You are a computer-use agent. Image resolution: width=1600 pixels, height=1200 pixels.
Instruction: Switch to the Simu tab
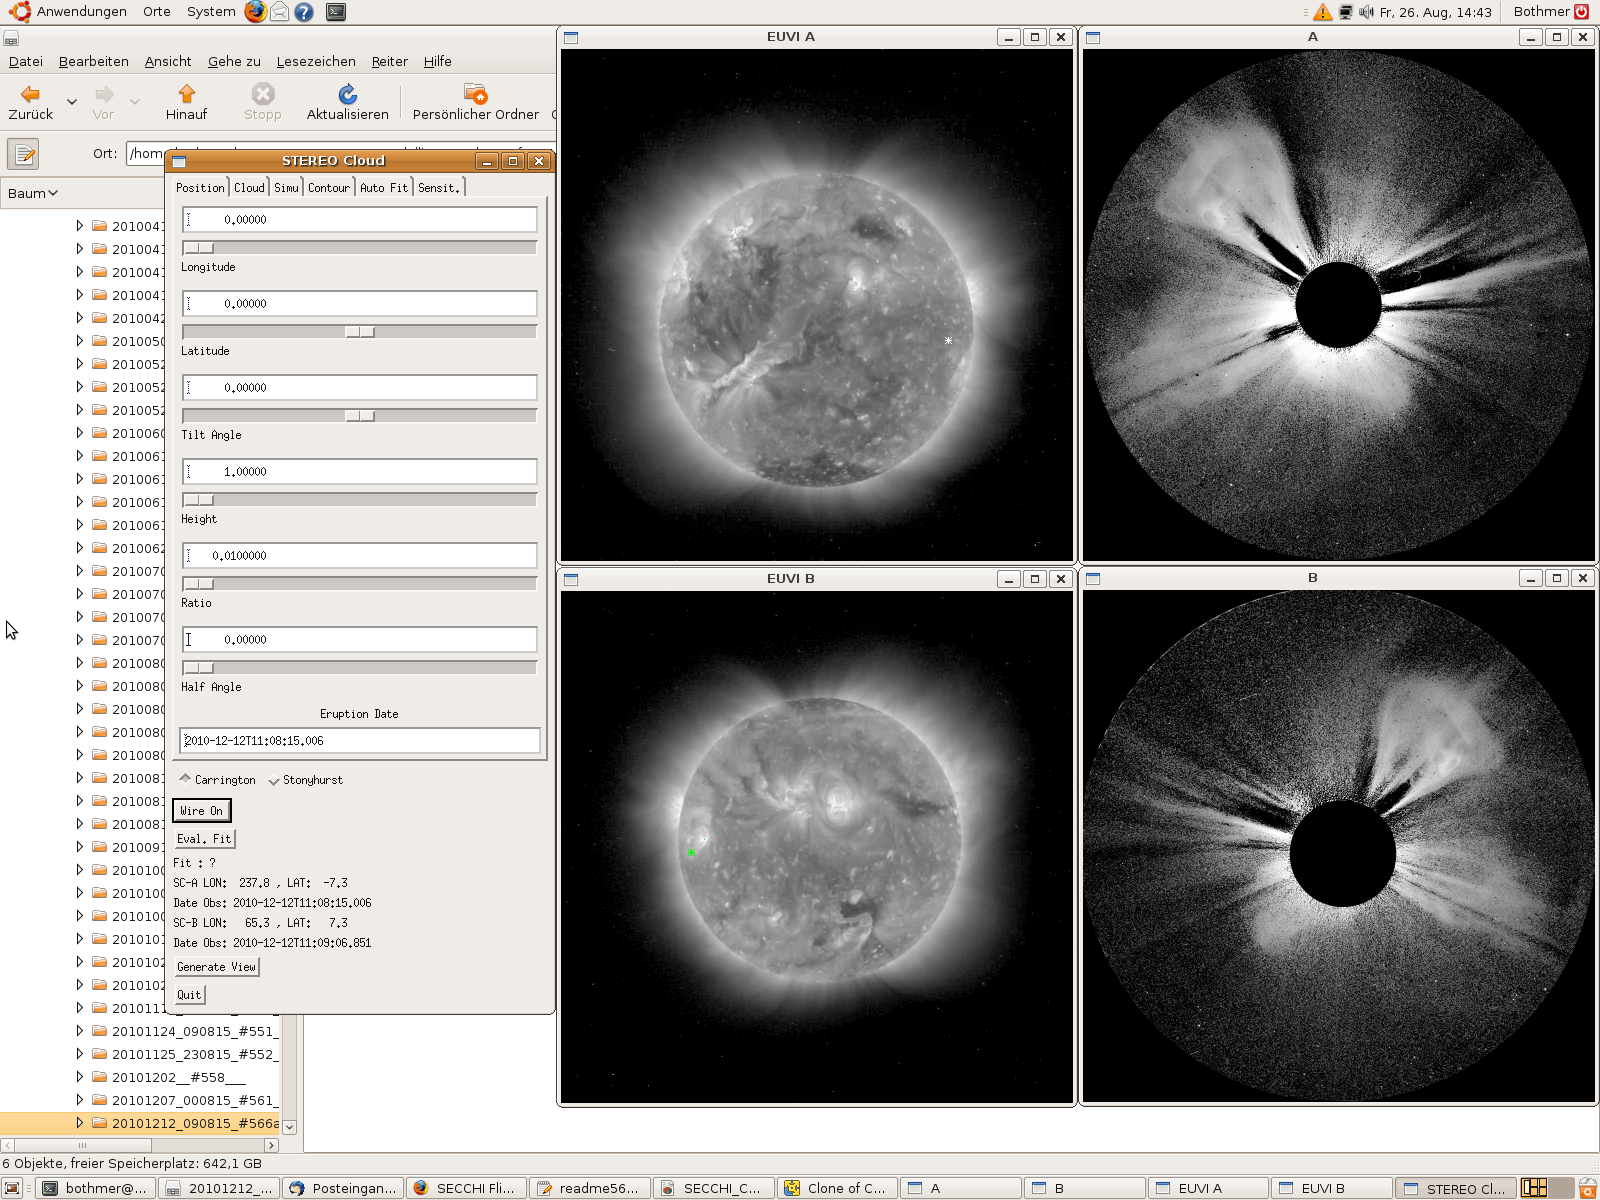point(287,188)
